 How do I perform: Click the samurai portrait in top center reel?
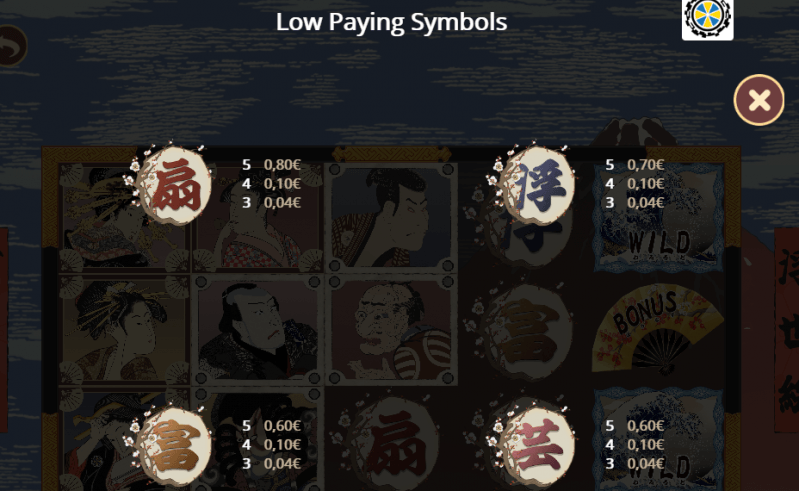[390, 218]
